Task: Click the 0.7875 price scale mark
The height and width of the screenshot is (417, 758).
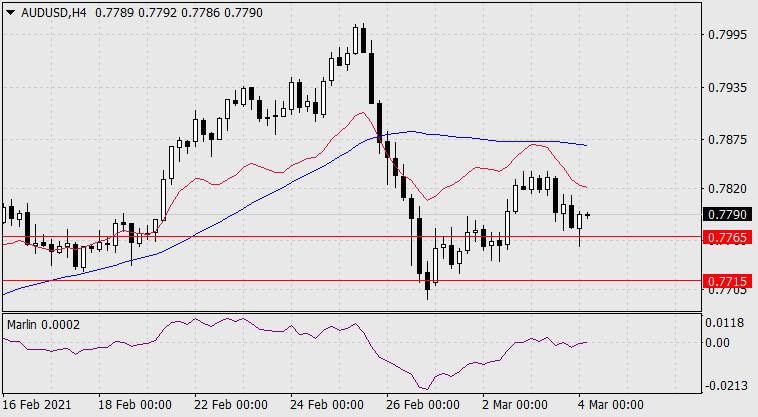Action: 727,140
